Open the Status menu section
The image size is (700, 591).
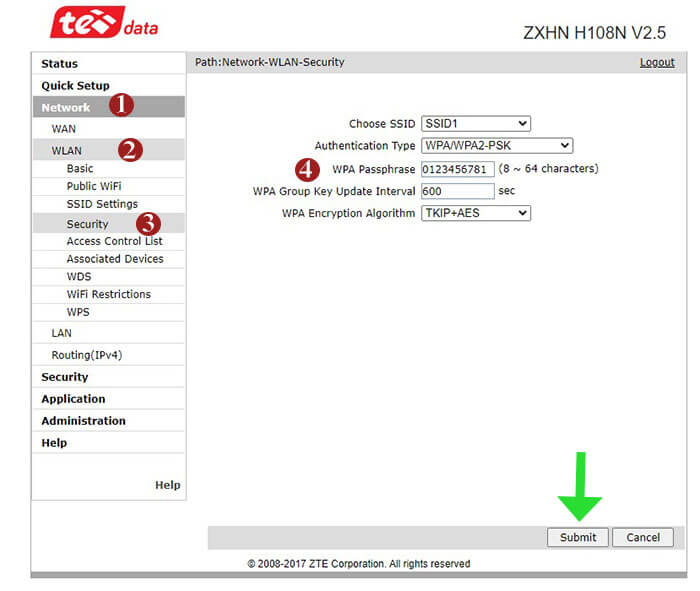coord(59,64)
